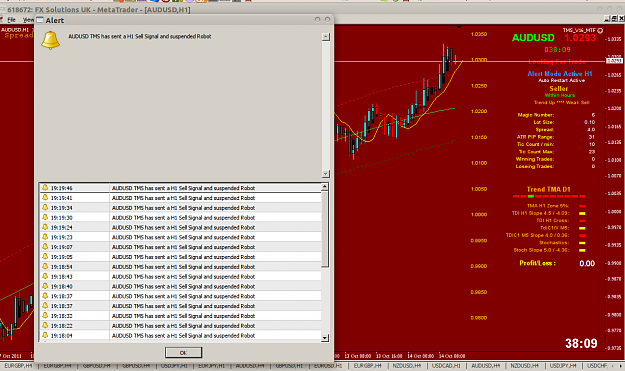625x371 pixels.
Task: Click the MetaTrader window title bar text
Action: [x=98, y=10]
